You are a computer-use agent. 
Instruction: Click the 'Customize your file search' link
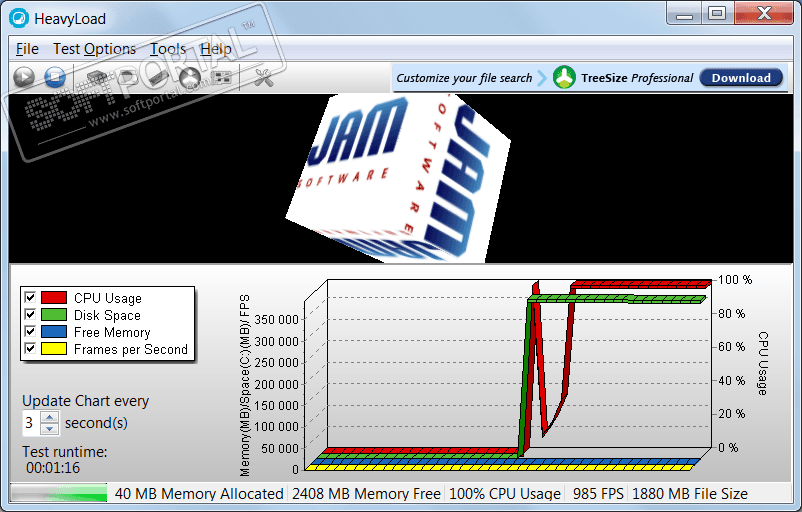pos(464,78)
